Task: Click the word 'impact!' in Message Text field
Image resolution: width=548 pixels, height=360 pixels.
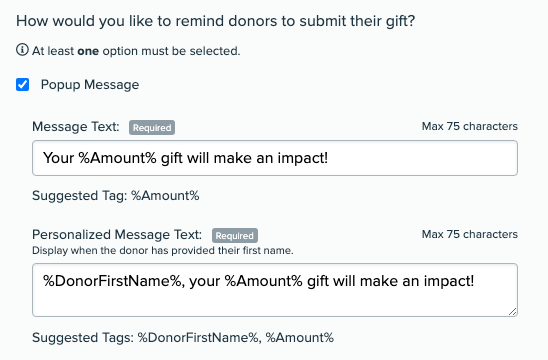Action: pyautogui.click(x=303, y=158)
